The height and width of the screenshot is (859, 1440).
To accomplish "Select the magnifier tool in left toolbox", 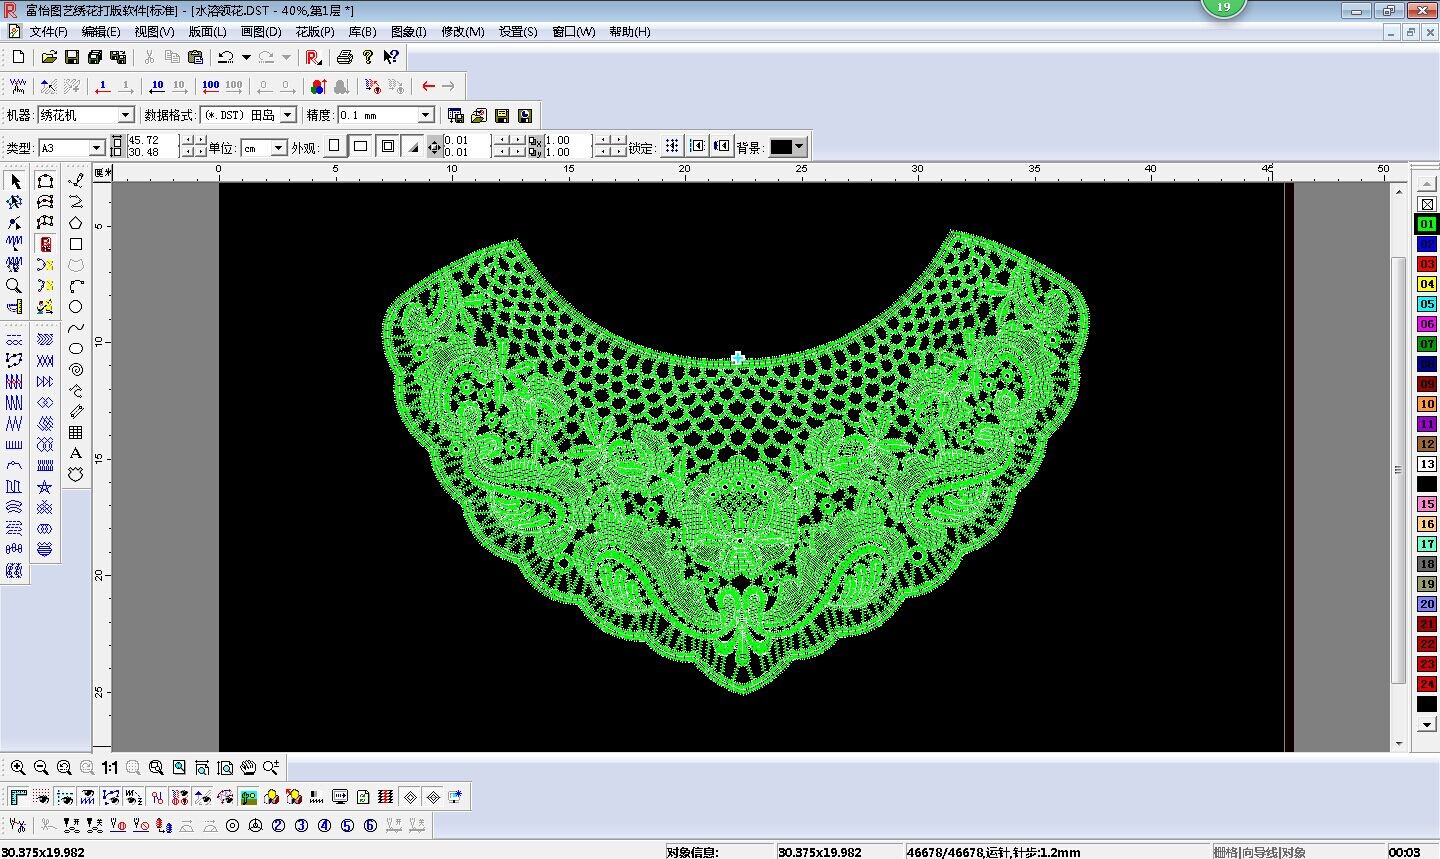I will (x=14, y=286).
